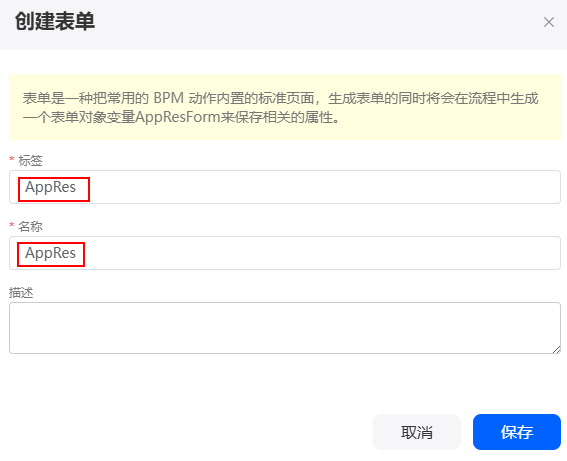Focus the 名称 input field
Image resolution: width=567 pixels, height=461 pixels.
pyautogui.click(x=285, y=253)
